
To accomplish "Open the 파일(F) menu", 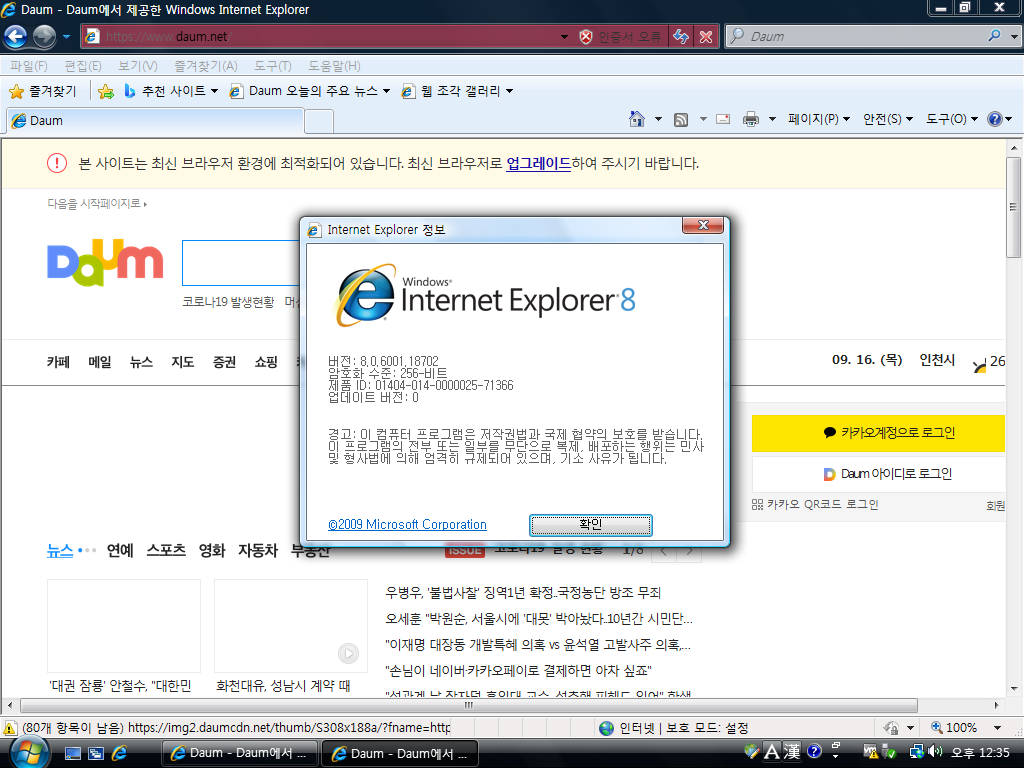I will click(29, 66).
